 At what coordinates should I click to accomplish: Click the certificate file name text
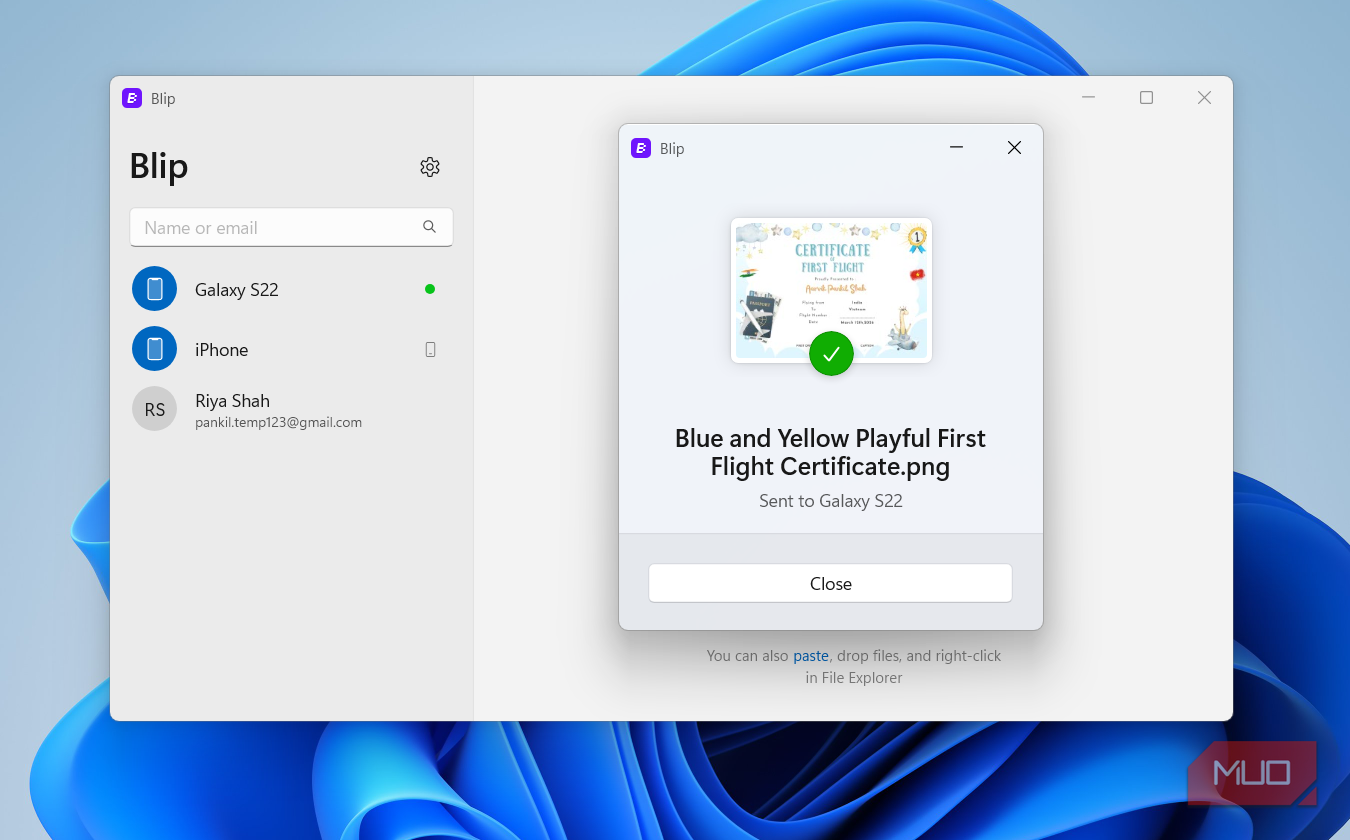click(x=830, y=452)
